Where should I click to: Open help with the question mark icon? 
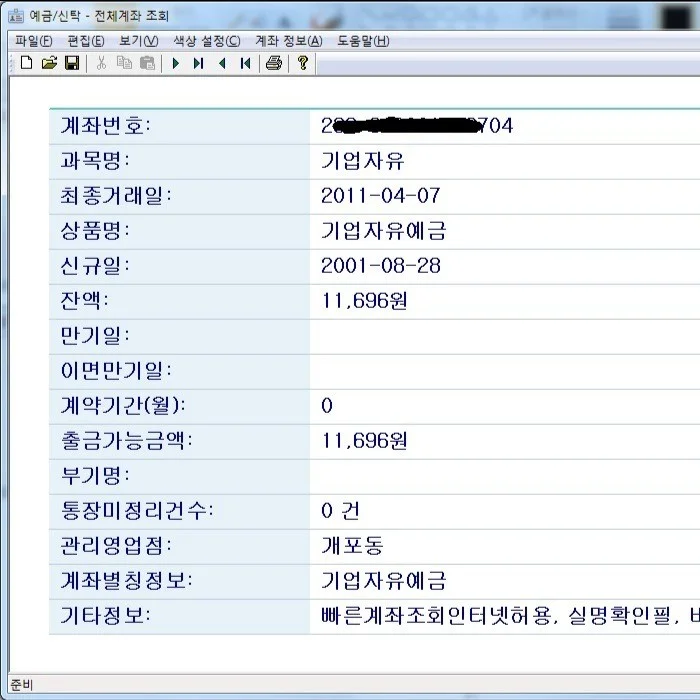click(x=303, y=63)
